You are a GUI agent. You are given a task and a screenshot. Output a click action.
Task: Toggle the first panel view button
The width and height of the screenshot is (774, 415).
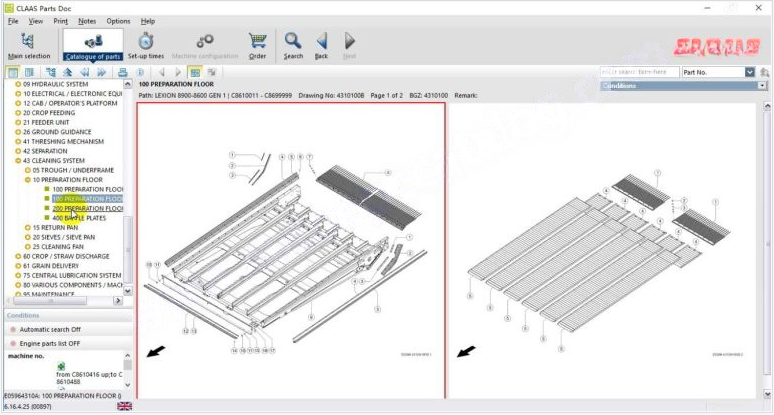point(12,72)
